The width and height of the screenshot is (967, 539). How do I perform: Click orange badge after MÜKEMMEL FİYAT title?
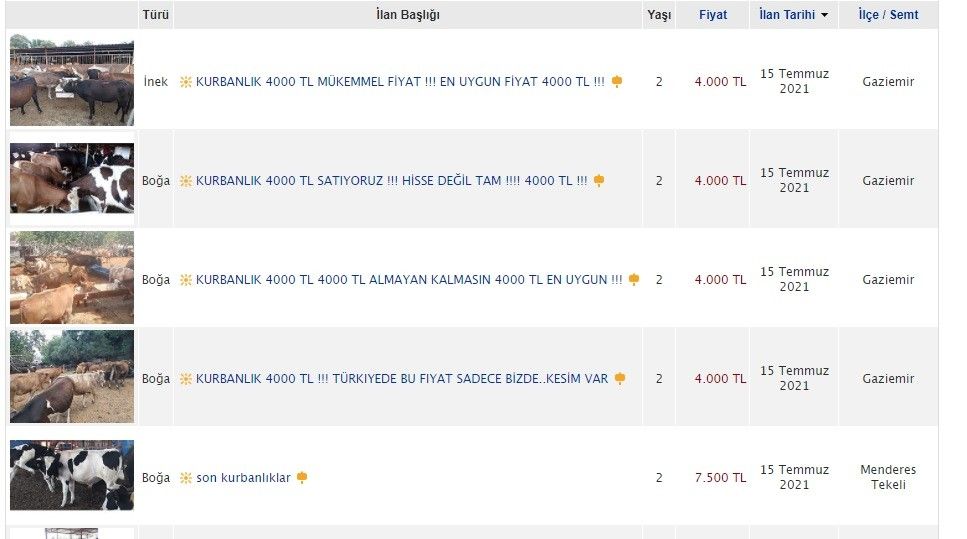[x=617, y=82]
